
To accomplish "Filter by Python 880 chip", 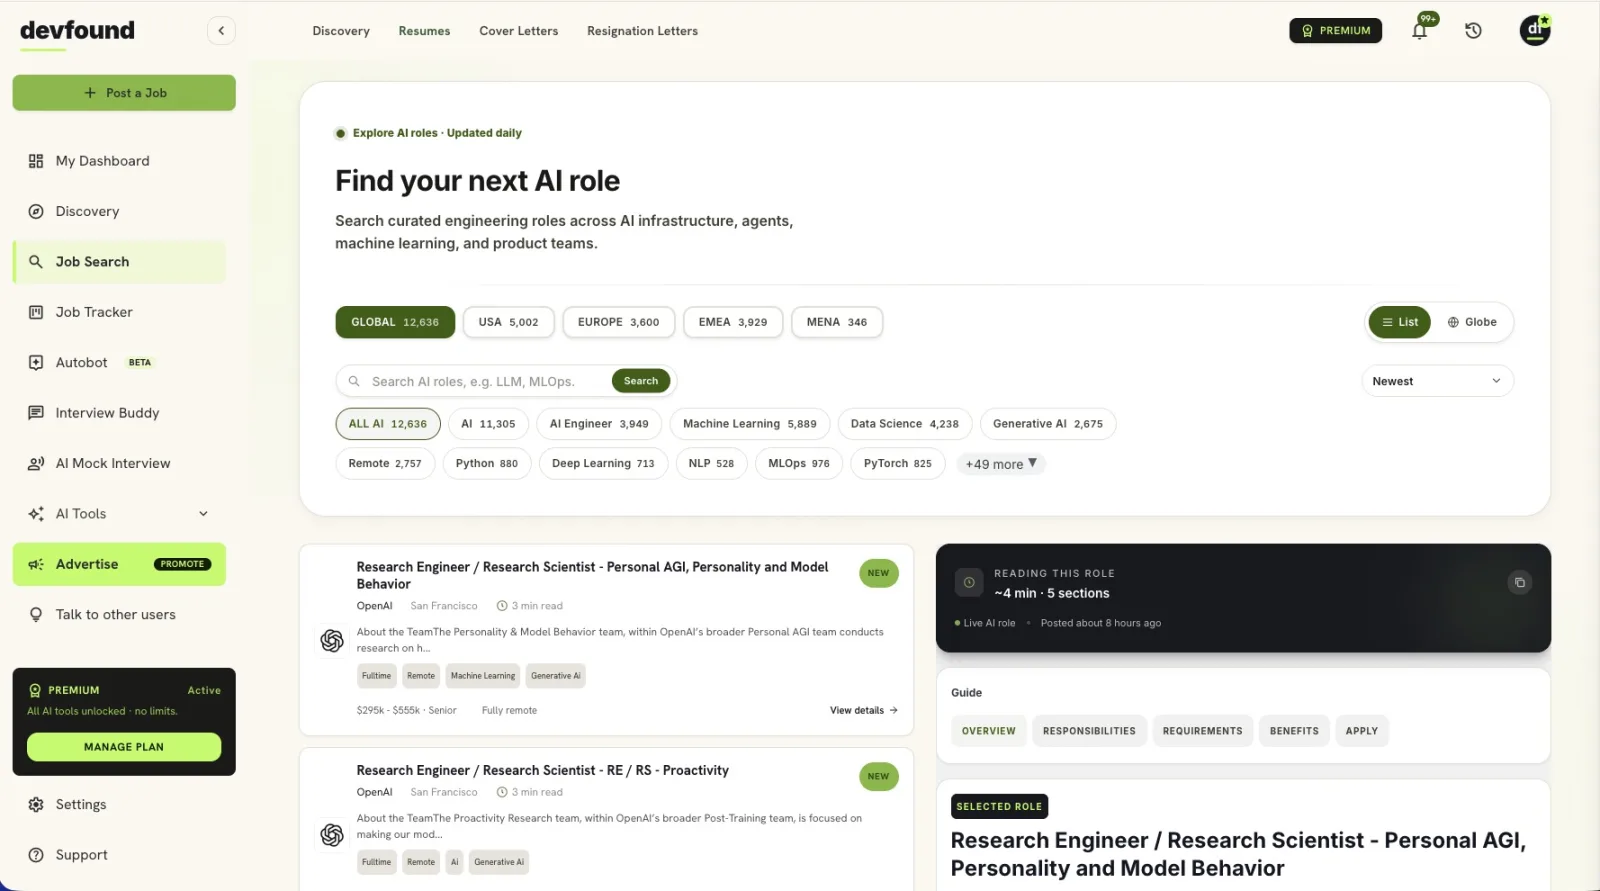I will point(487,464).
